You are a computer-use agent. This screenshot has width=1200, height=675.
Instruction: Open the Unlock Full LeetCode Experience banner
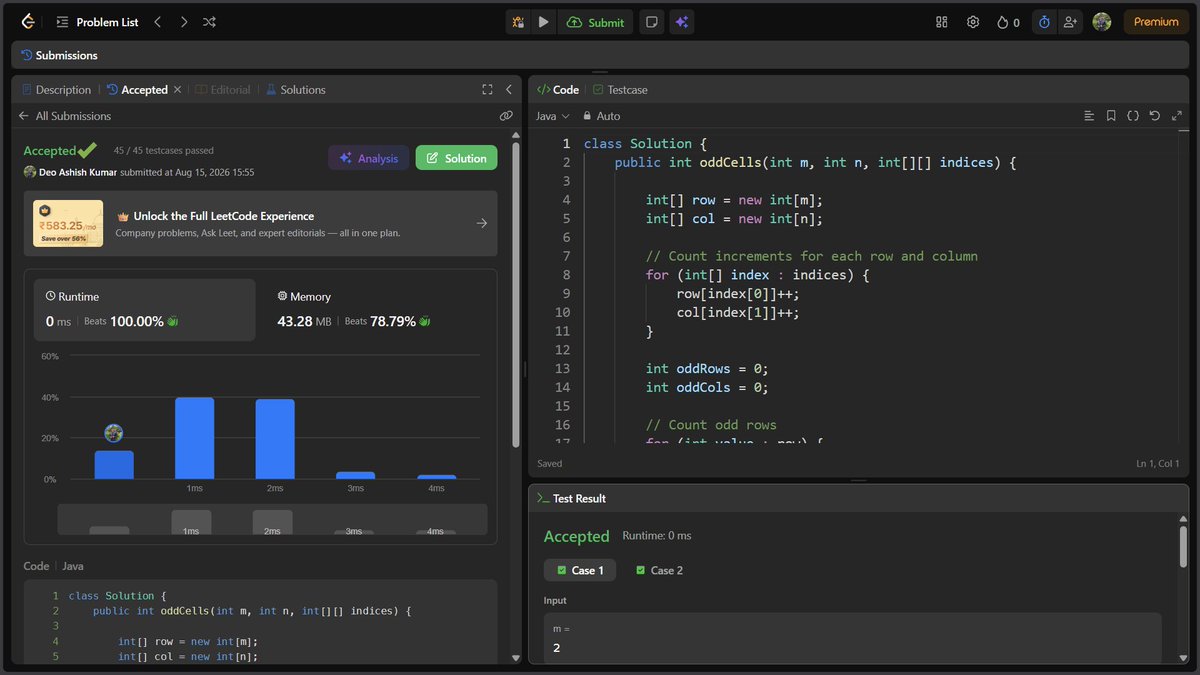(x=260, y=223)
